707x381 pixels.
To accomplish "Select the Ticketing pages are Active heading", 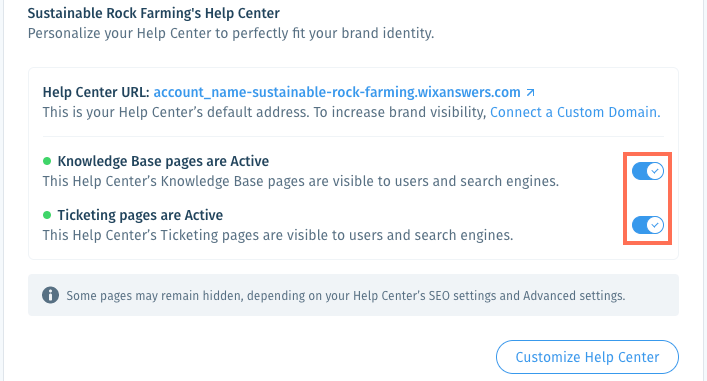I will click(140, 215).
